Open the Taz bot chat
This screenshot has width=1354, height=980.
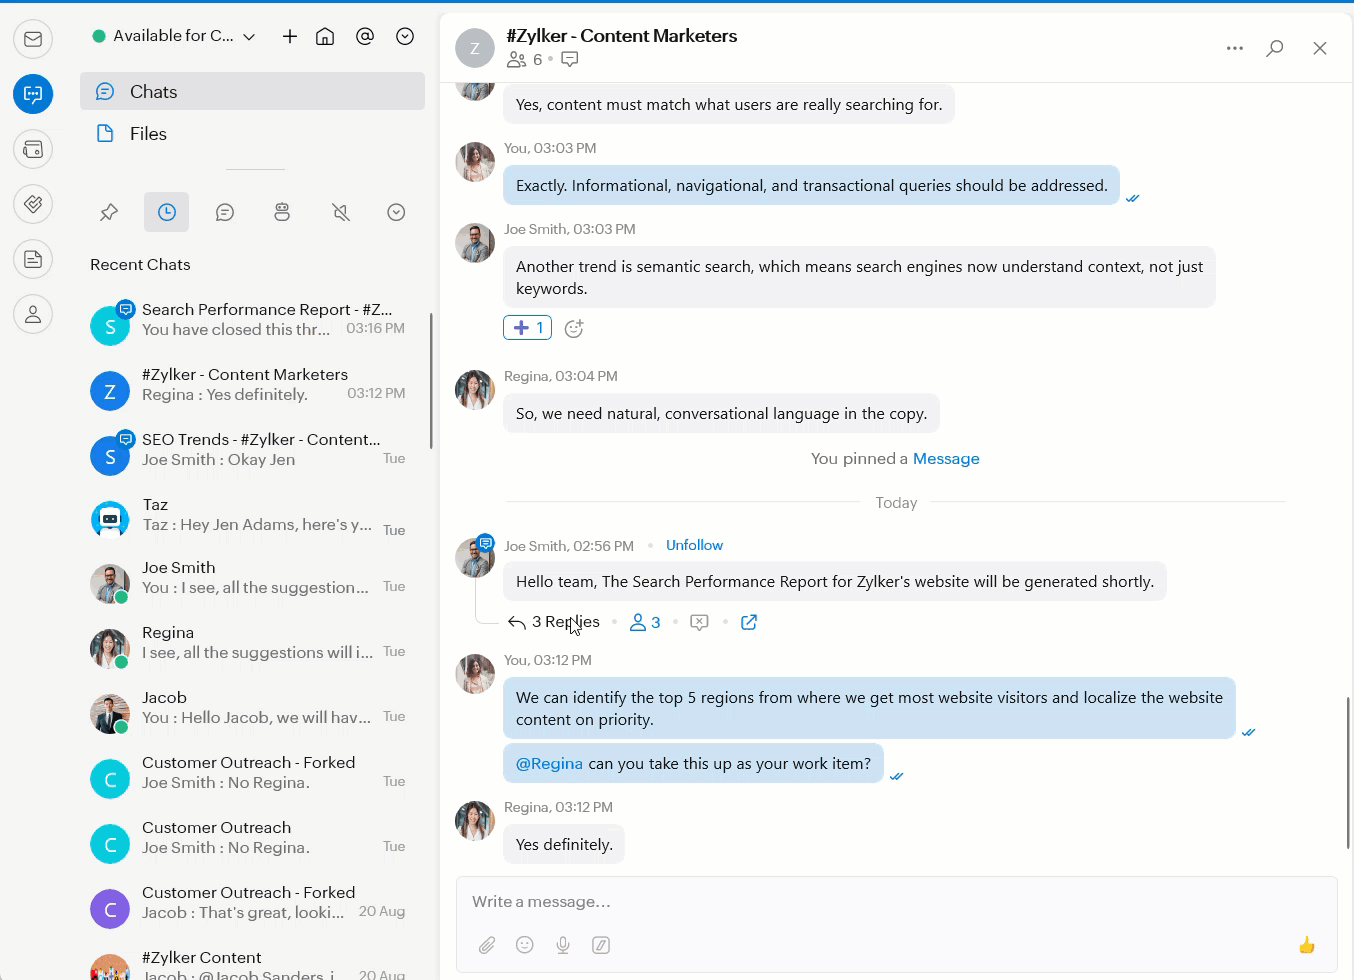(252, 515)
